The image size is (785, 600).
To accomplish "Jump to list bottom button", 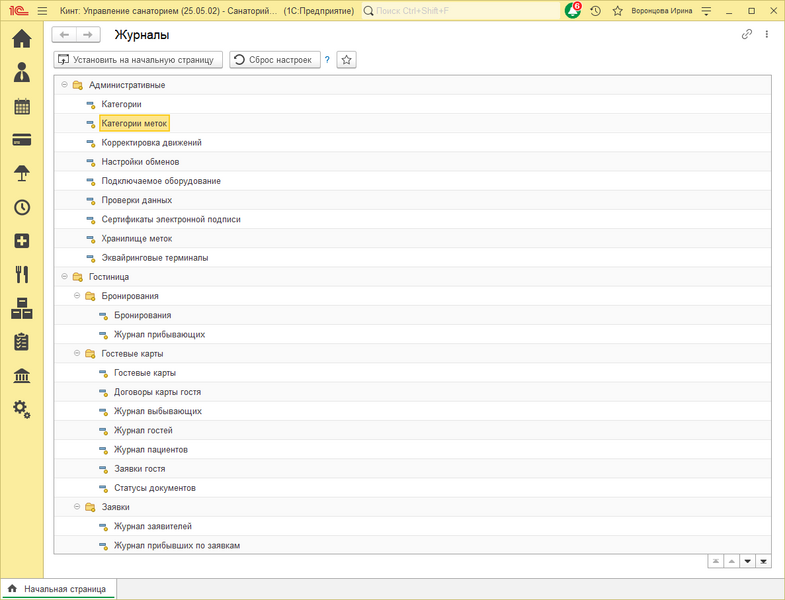I will click(x=763, y=561).
